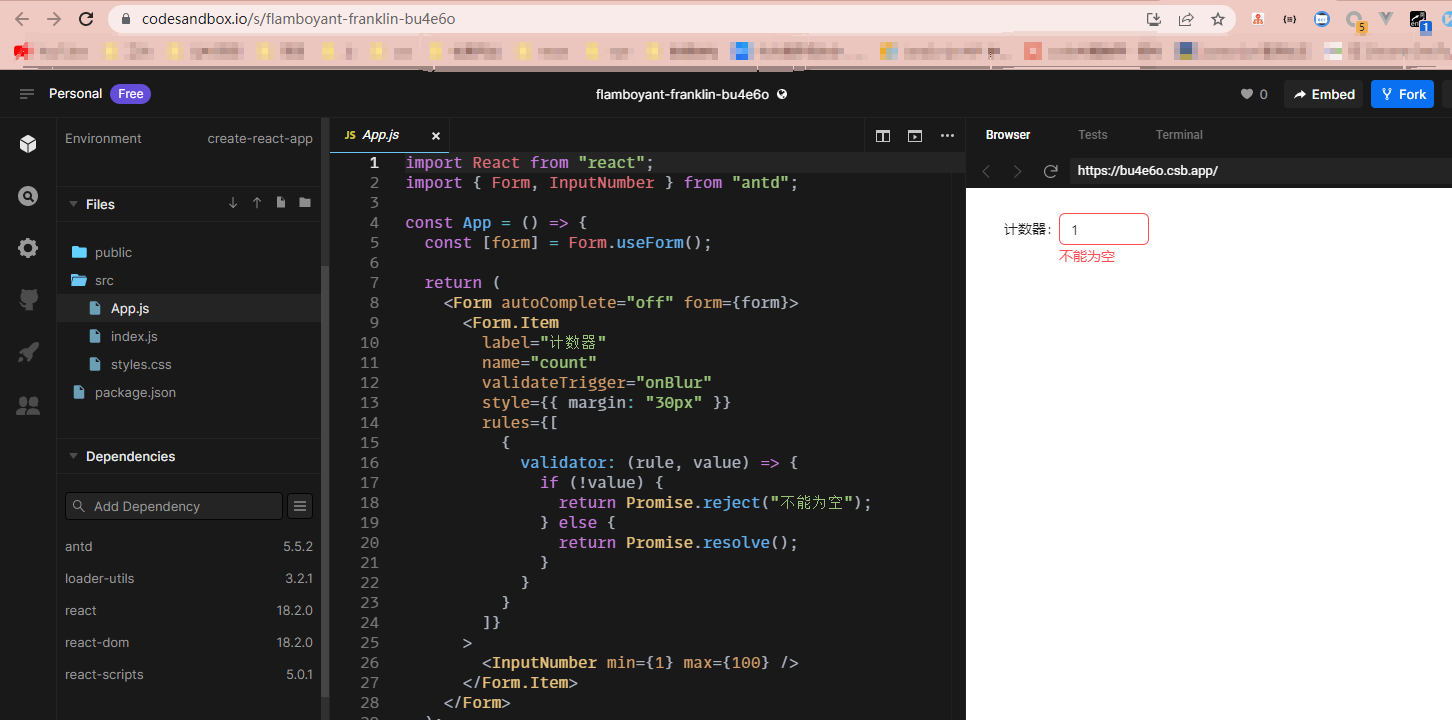
Task: Open the search sidebar with magnifier icon
Action: (x=27, y=197)
